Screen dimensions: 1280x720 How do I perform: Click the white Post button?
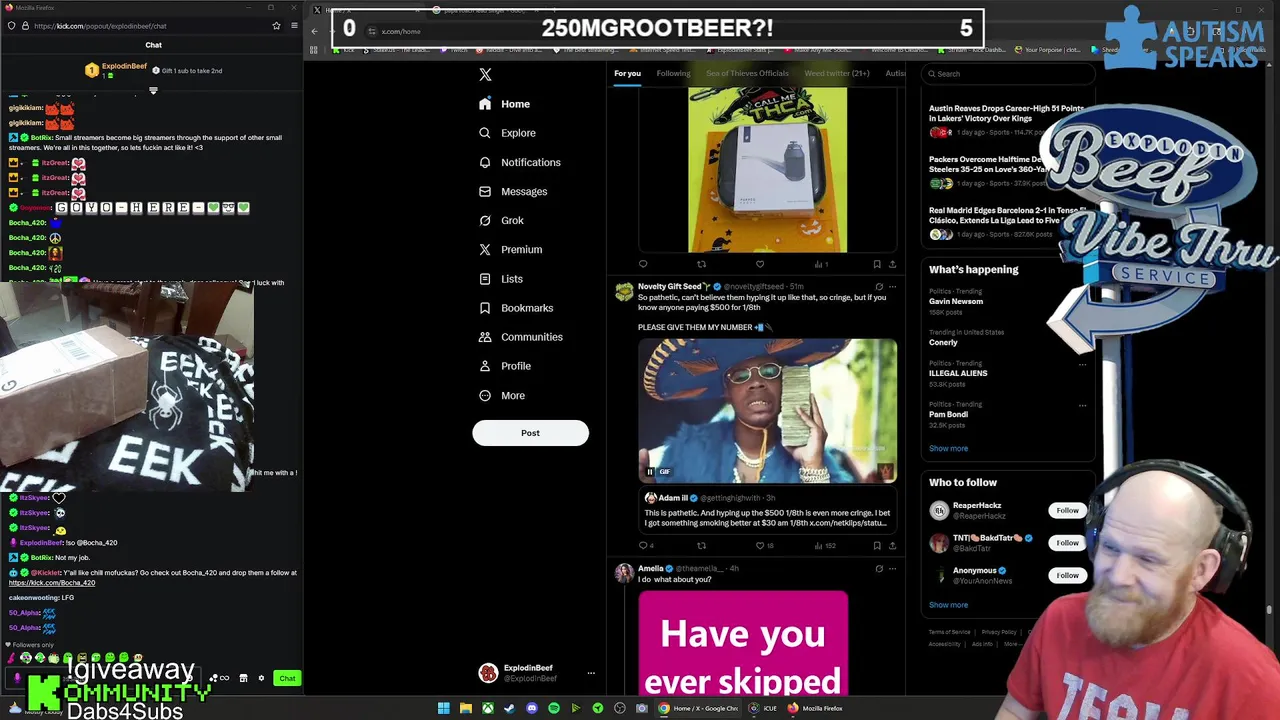(530, 433)
